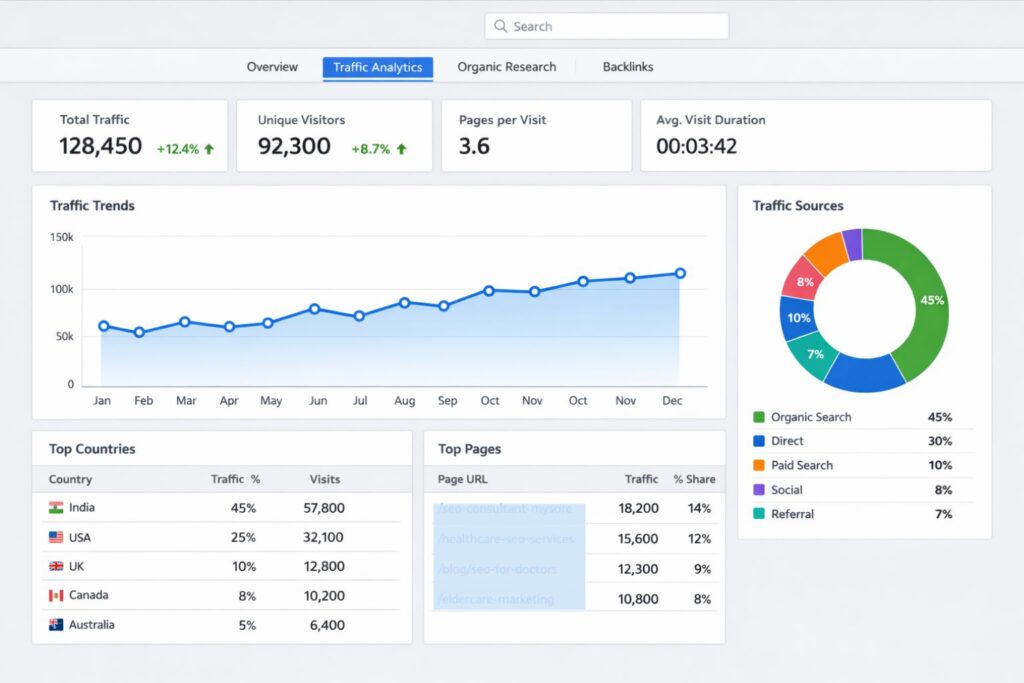Viewport: 1024px width, 683px height.
Task: Switch to the Backlinks tab
Action: 627,67
